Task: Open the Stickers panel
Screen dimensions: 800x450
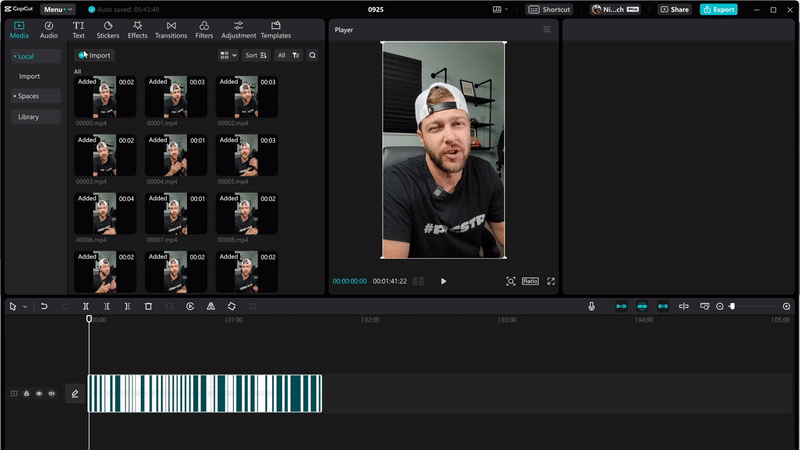Action: pyautogui.click(x=107, y=30)
